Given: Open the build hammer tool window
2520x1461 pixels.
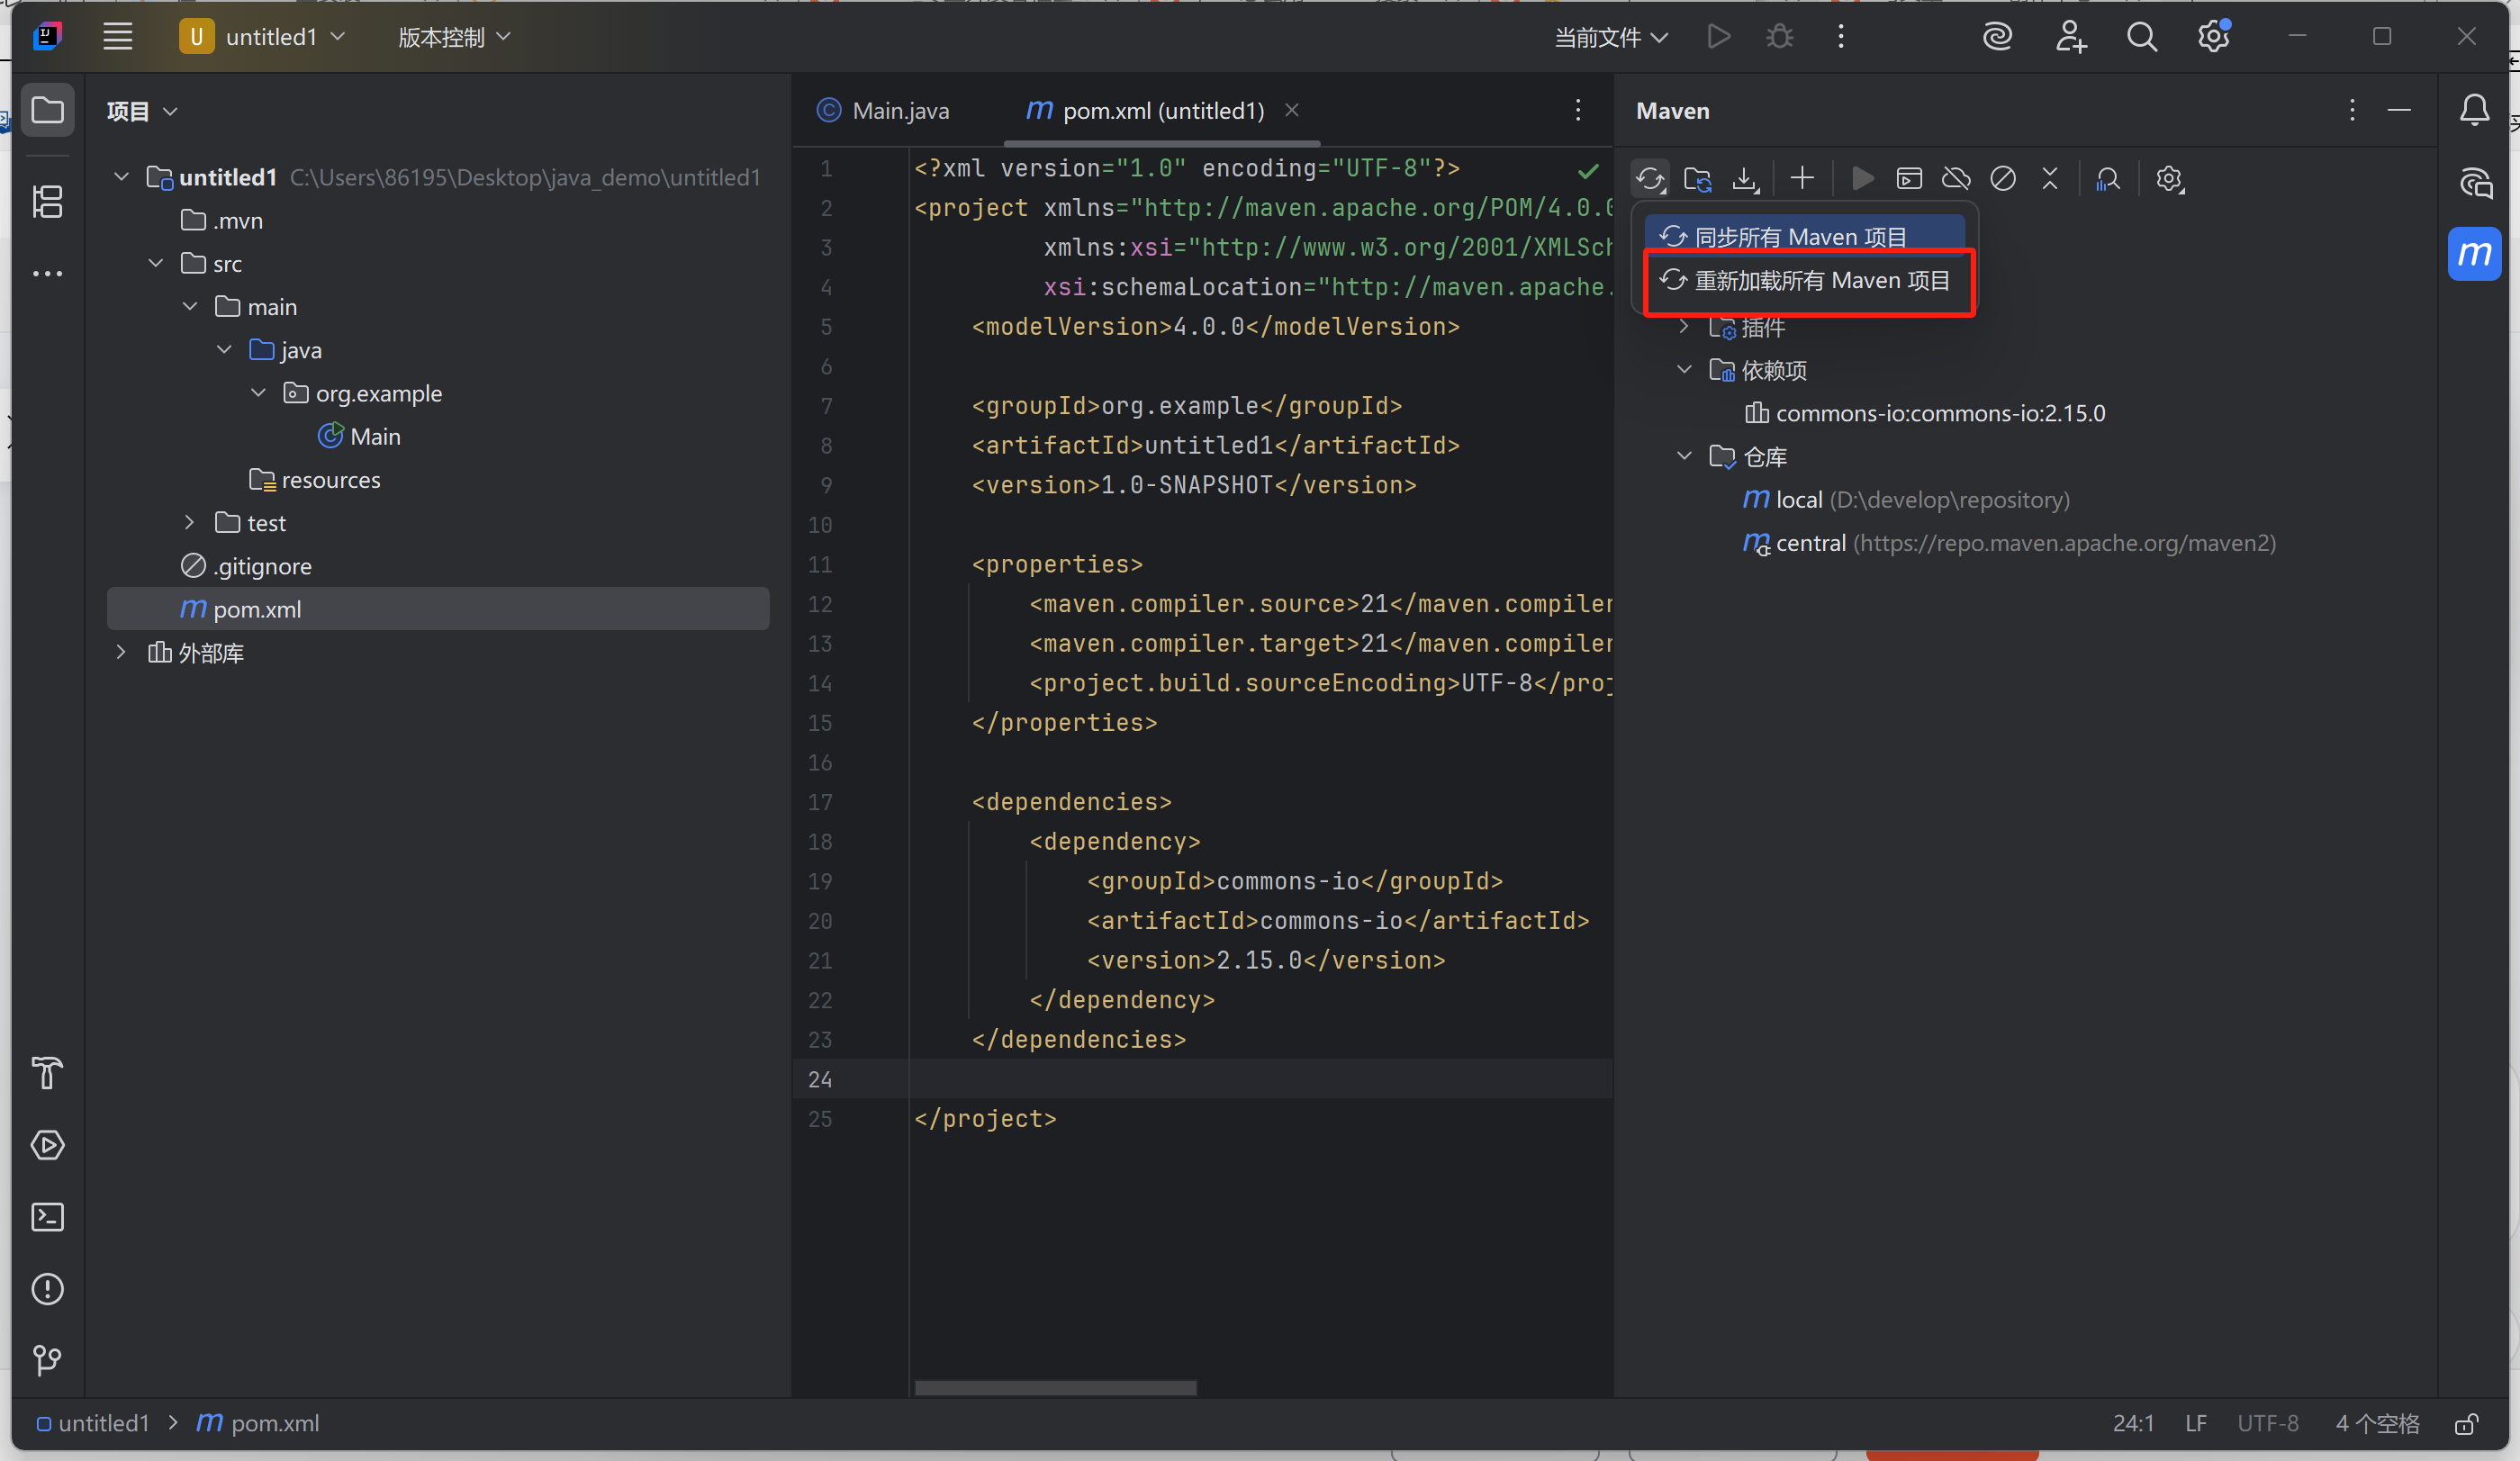Looking at the screenshot, I should click(47, 1073).
